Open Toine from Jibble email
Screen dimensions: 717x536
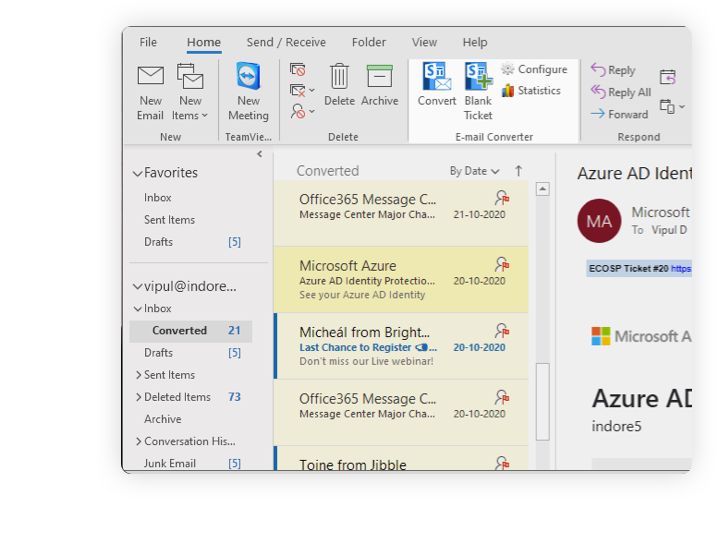tap(401, 459)
